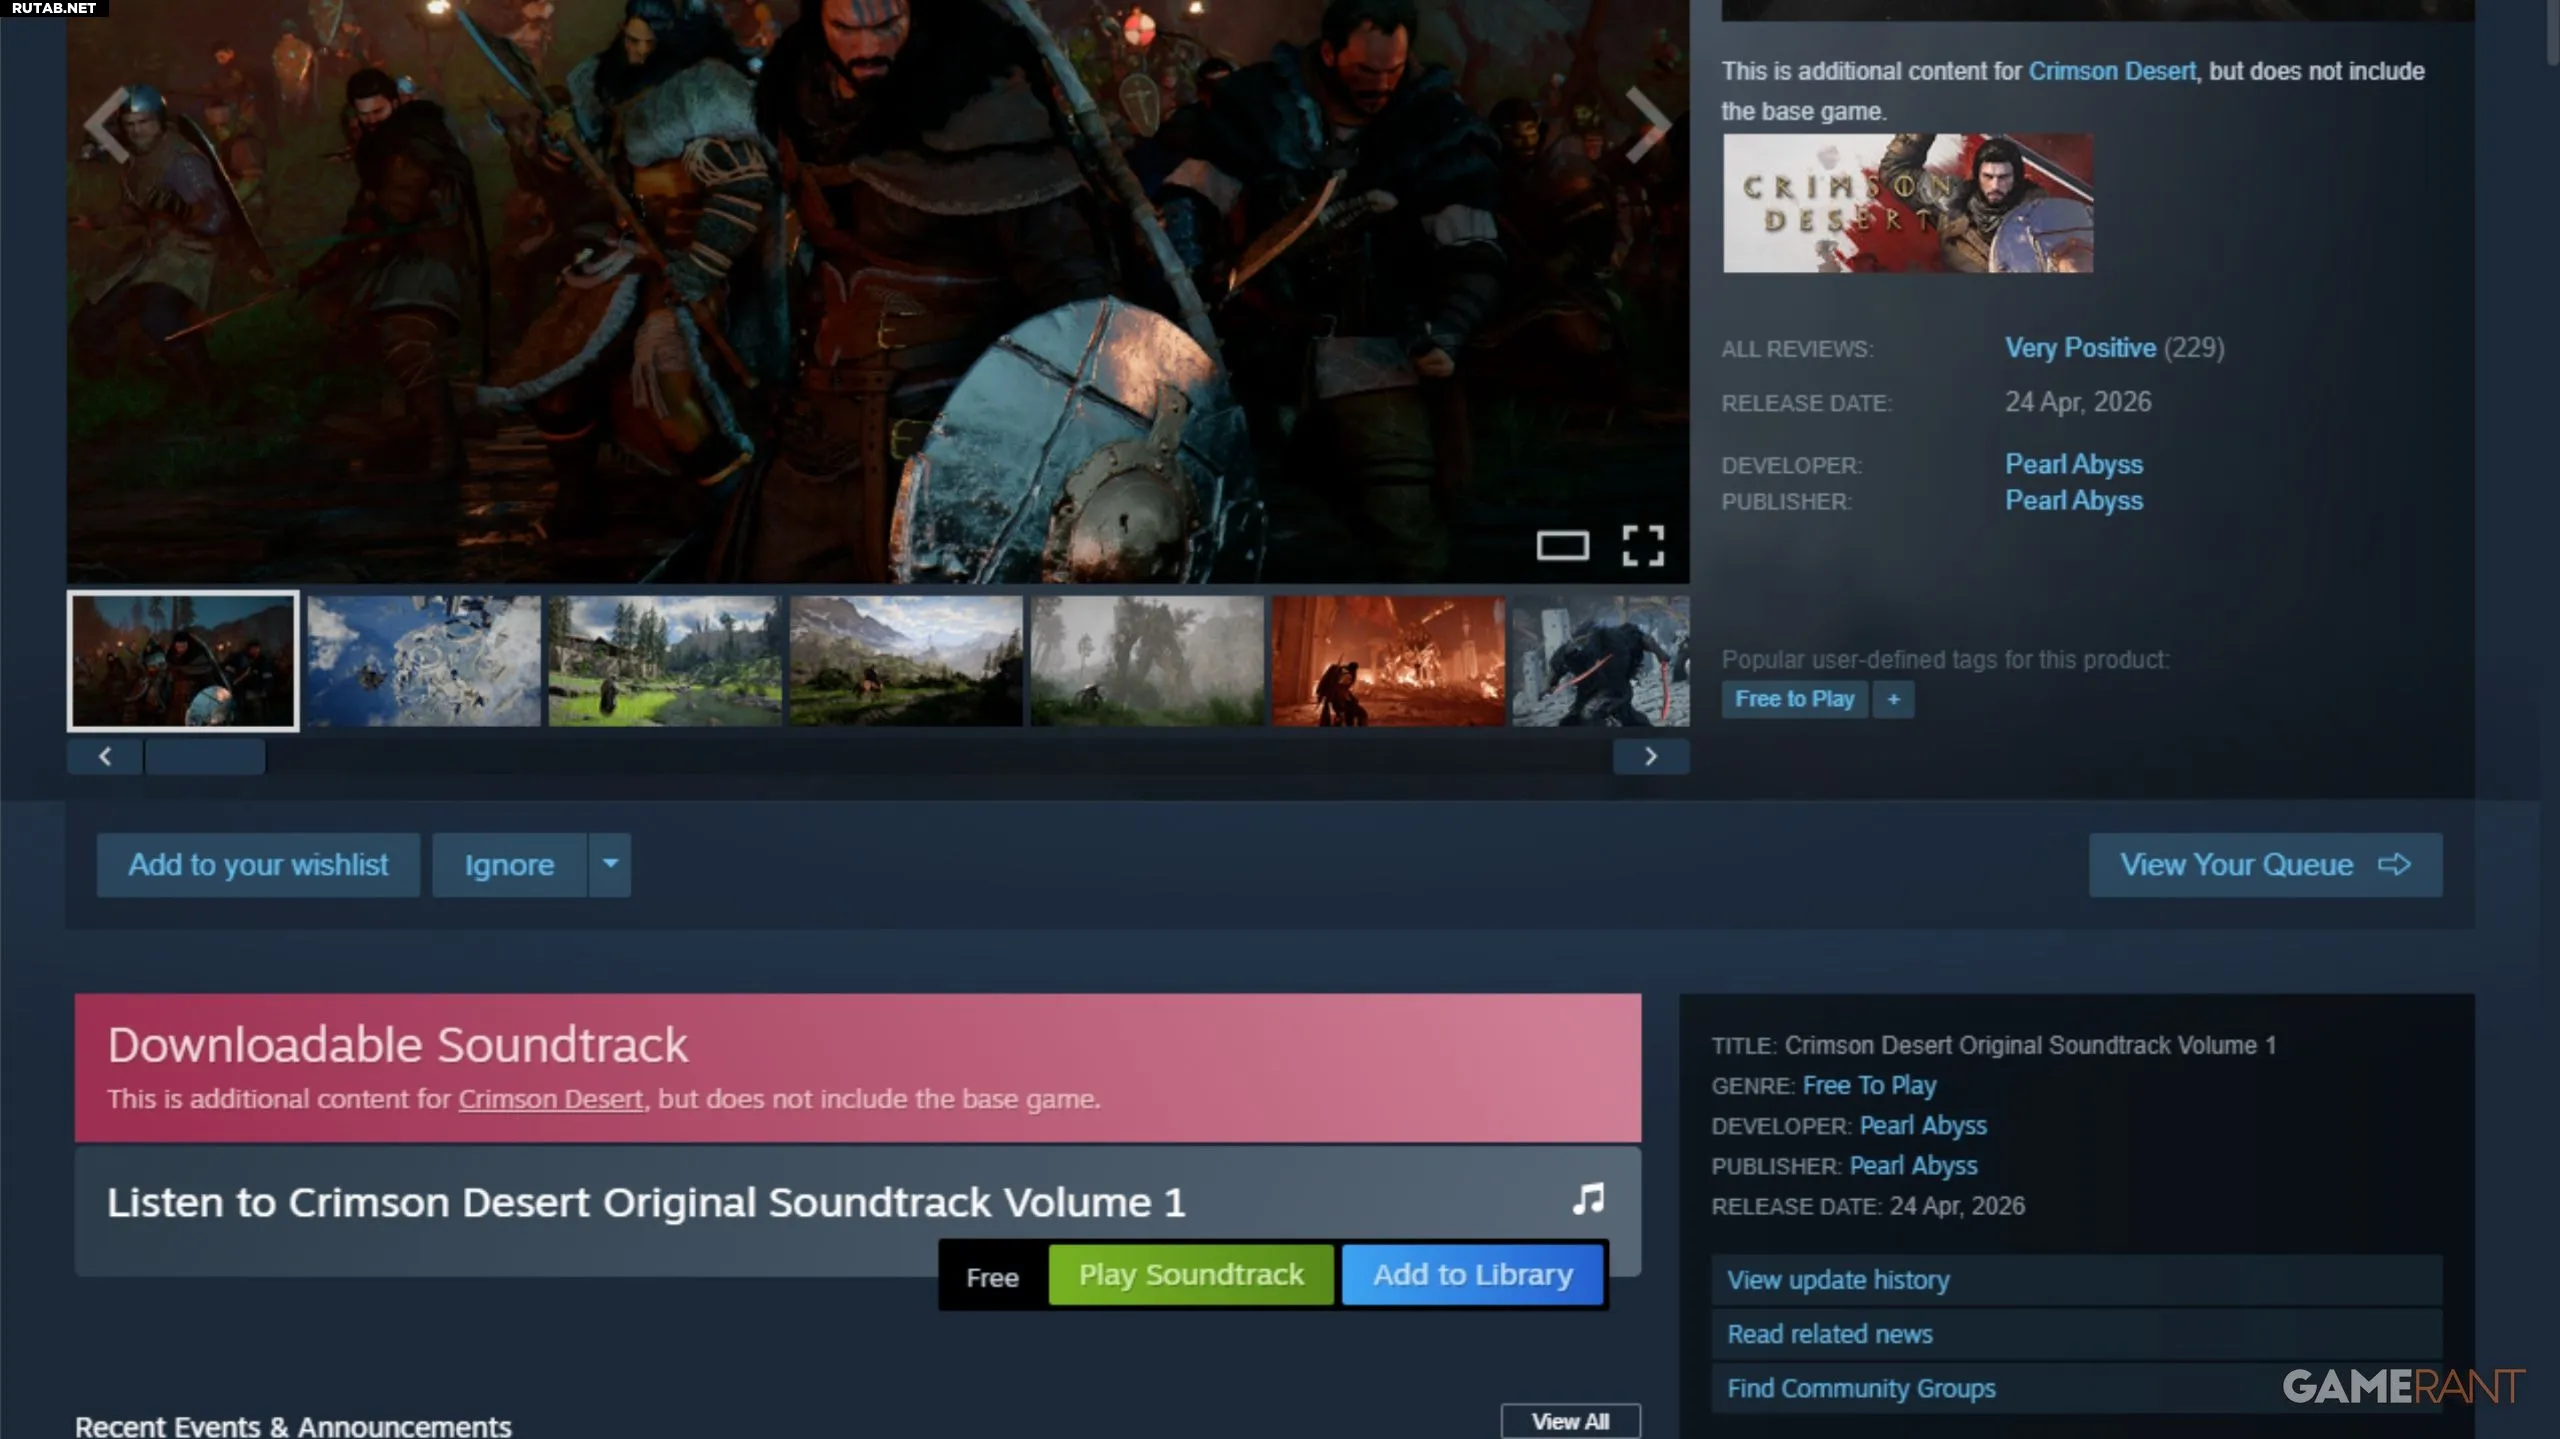Toggle theater mode rectangle icon
Viewport: 2560px width, 1439px height.
[x=1562, y=546]
